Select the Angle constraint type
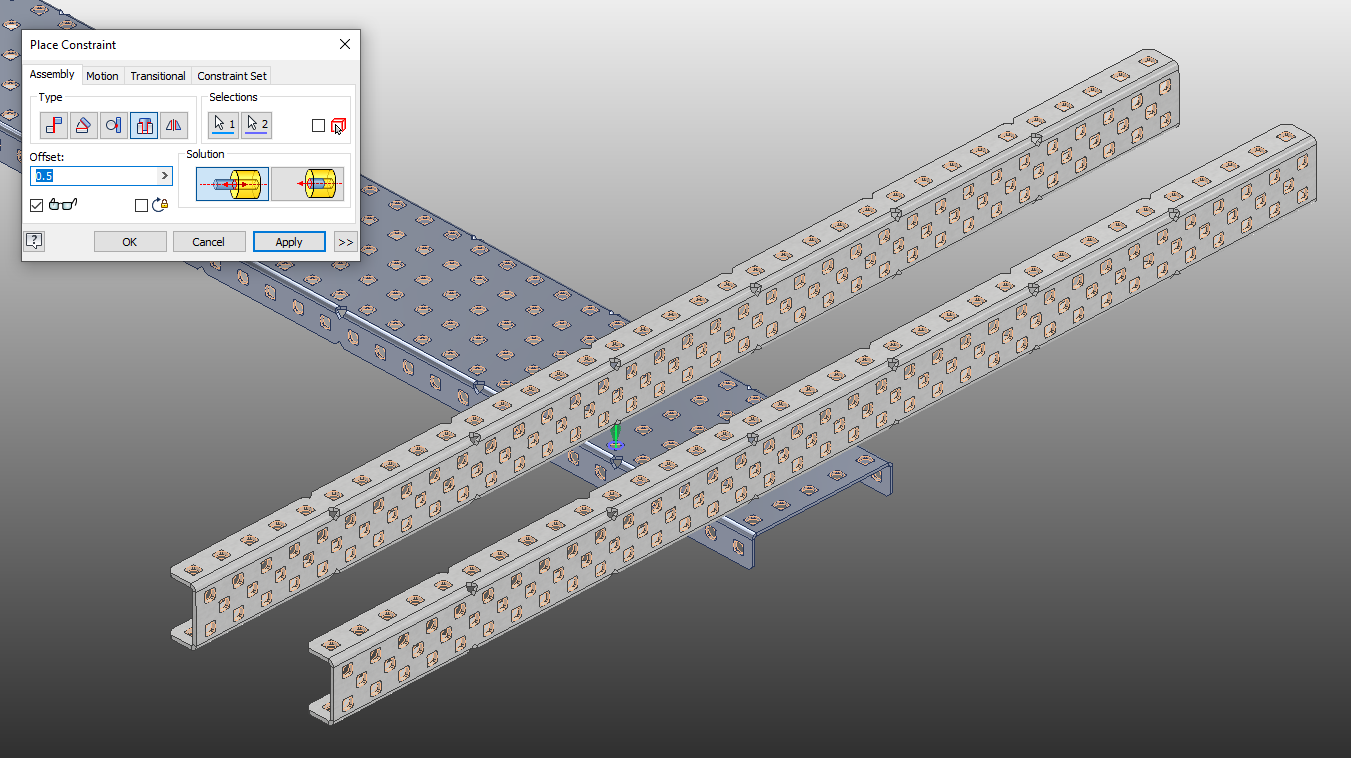The width and height of the screenshot is (1351, 758). 84,125
